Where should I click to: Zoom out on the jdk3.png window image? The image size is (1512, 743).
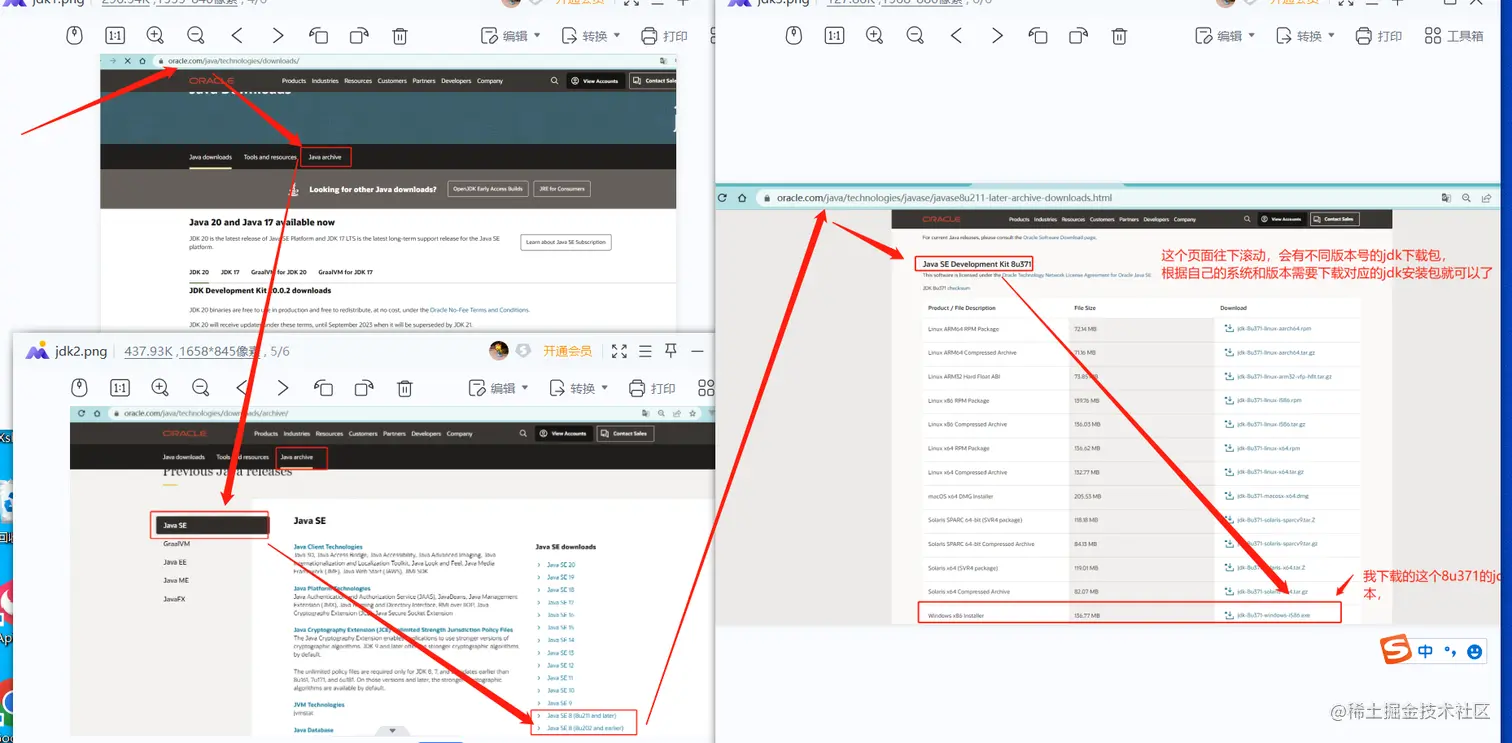[915, 36]
